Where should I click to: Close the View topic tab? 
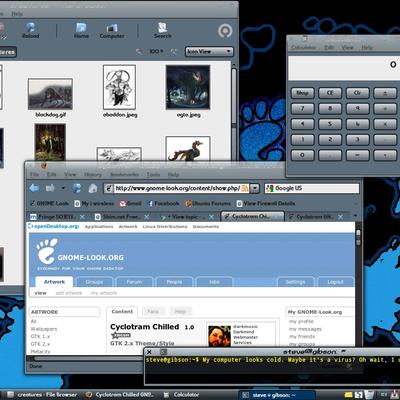tap(211, 217)
